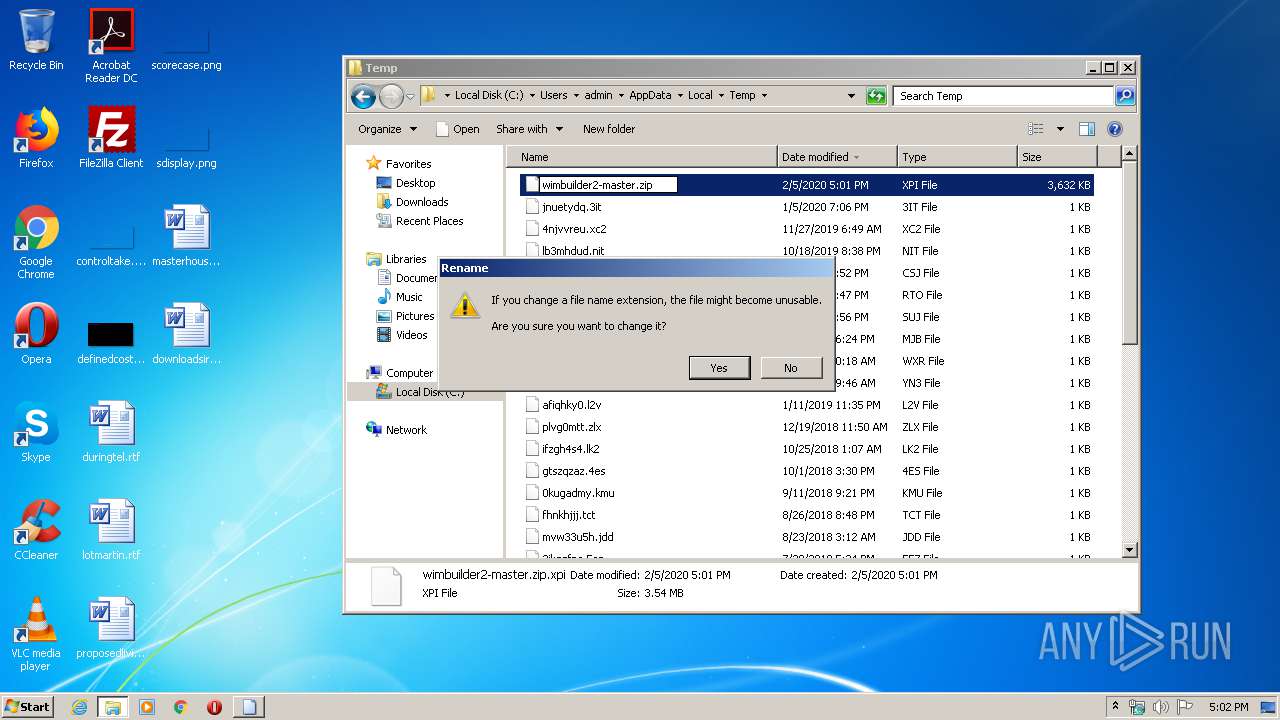The height and width of the screenshot is (720, 1280).
Task: Select Firefox desktop icon
Action: (36, 138)
